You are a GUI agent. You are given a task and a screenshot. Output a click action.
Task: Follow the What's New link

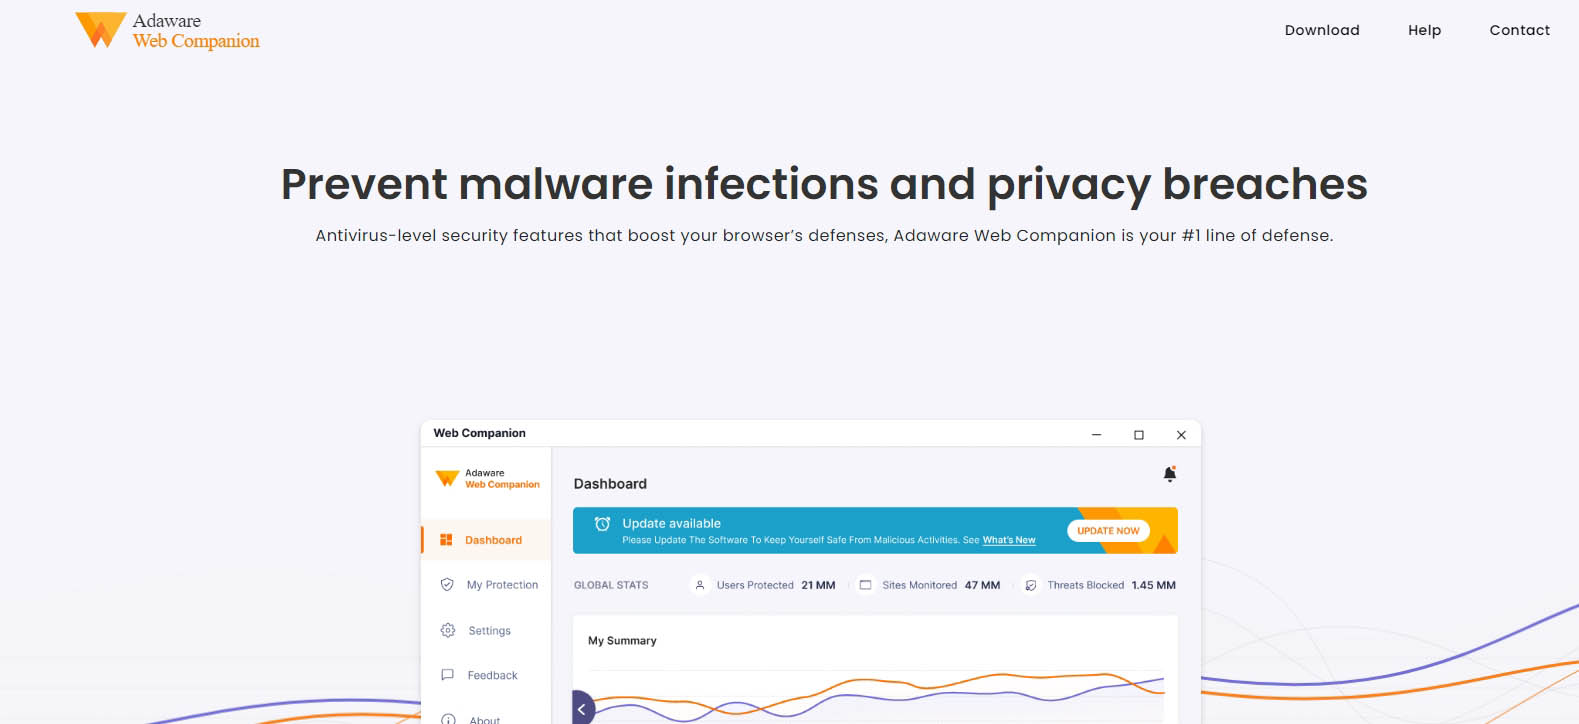pyautogui.click(x=1008, y=540)
